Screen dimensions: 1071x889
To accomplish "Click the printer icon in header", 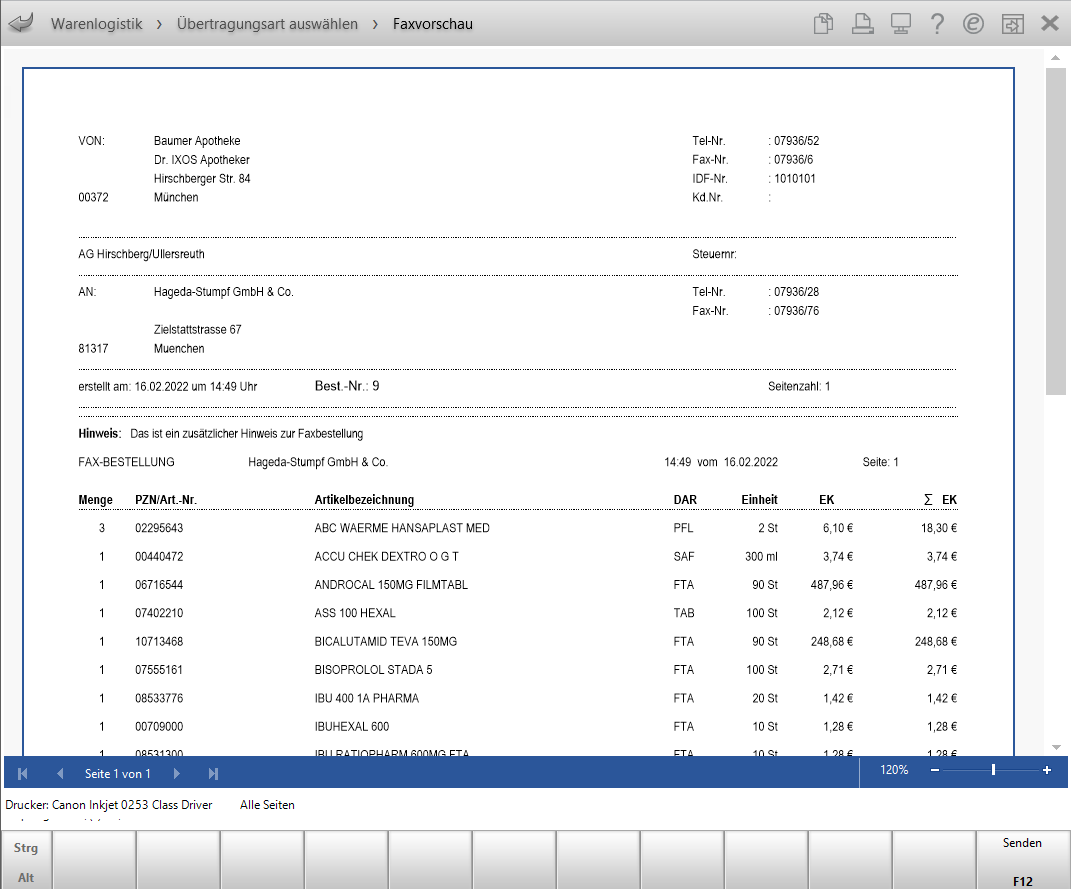I will [x=863, y=23].
